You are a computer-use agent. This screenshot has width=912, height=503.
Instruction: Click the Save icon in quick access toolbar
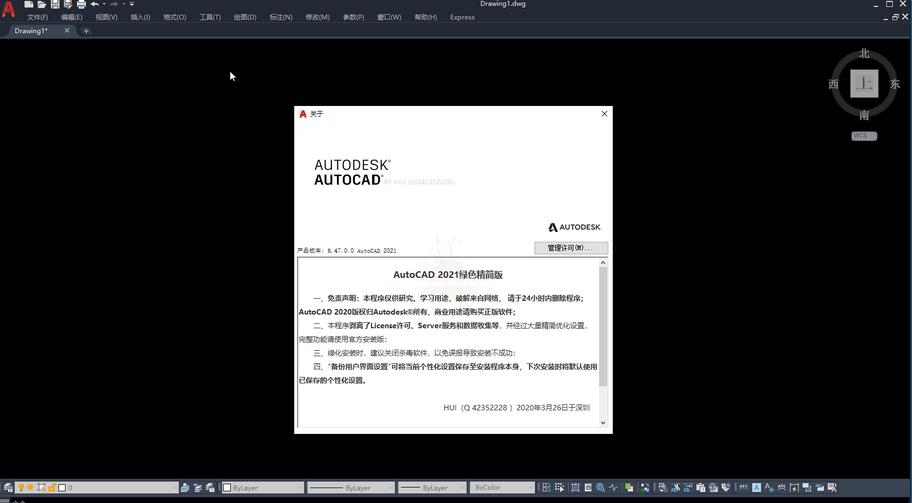pyautogui.click(x=54, y=4)
